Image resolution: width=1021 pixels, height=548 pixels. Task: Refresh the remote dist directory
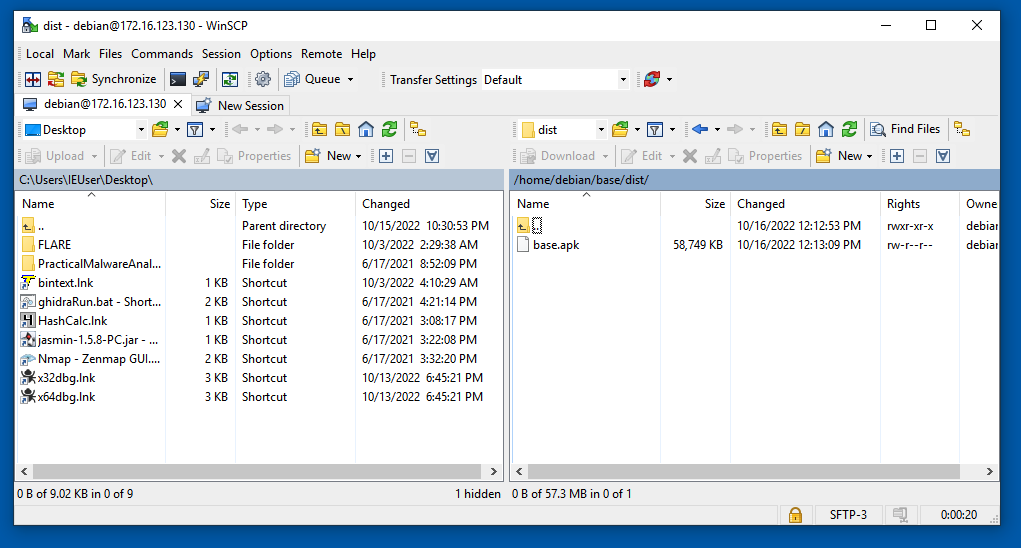849,129
